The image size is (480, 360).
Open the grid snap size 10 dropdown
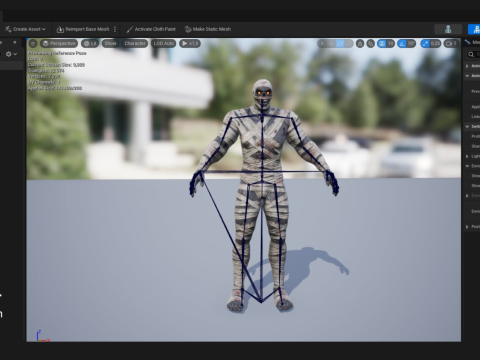pos(391,43)
